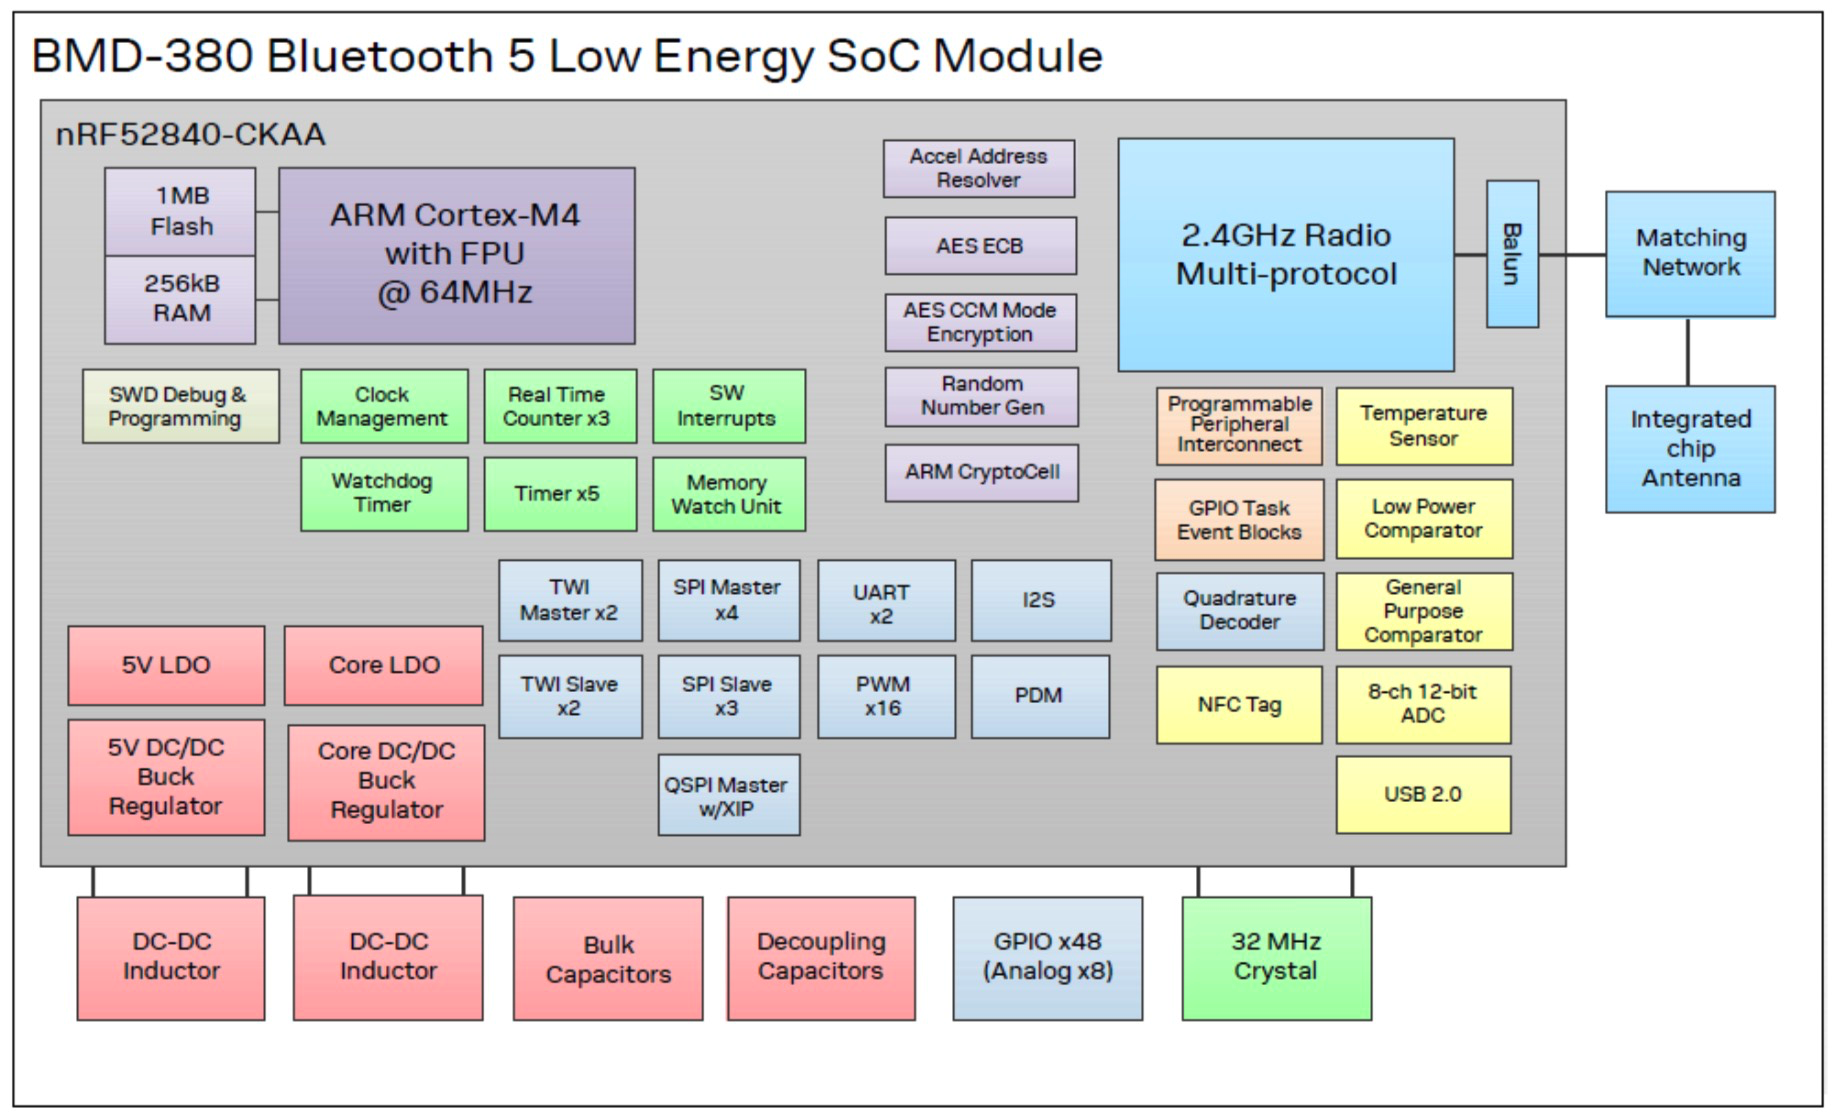The image size is (1838, 1118).
Task: Select the Decoupling Capacitors block
Action: 820,957
